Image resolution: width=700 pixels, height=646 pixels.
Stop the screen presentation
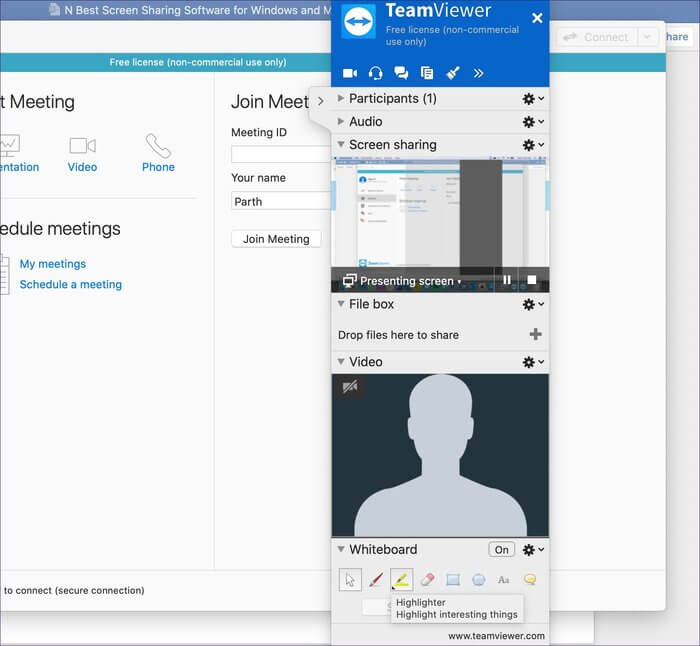click(531, 280)
